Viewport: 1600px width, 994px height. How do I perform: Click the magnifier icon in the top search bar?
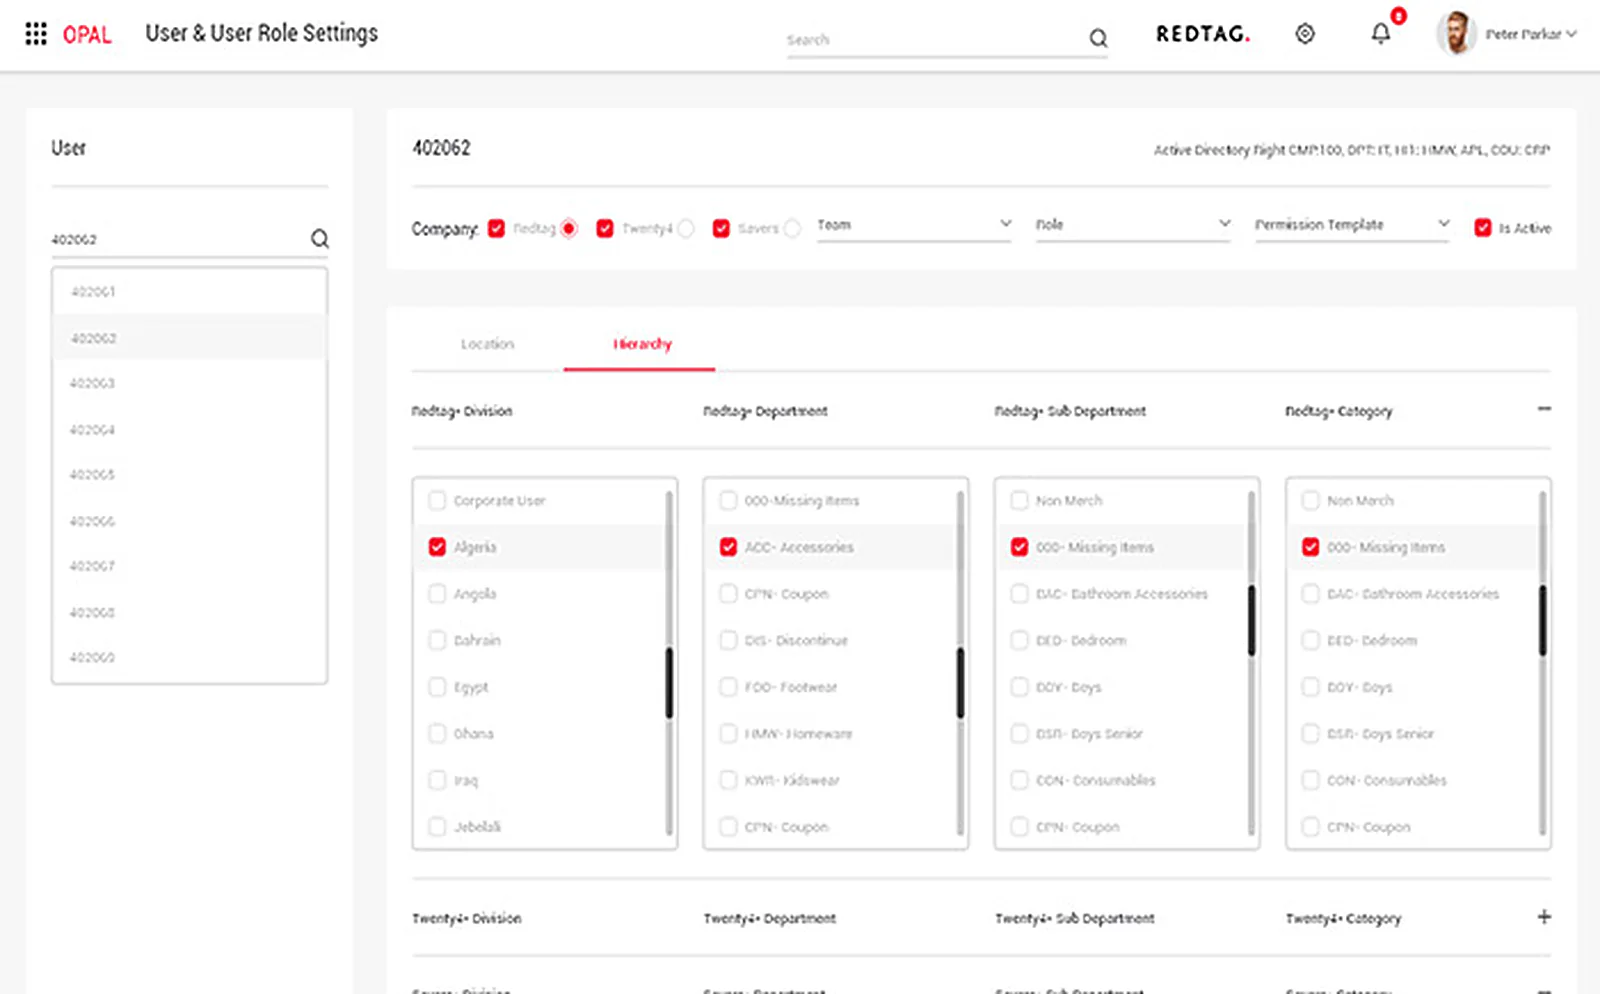point(1098,38)
